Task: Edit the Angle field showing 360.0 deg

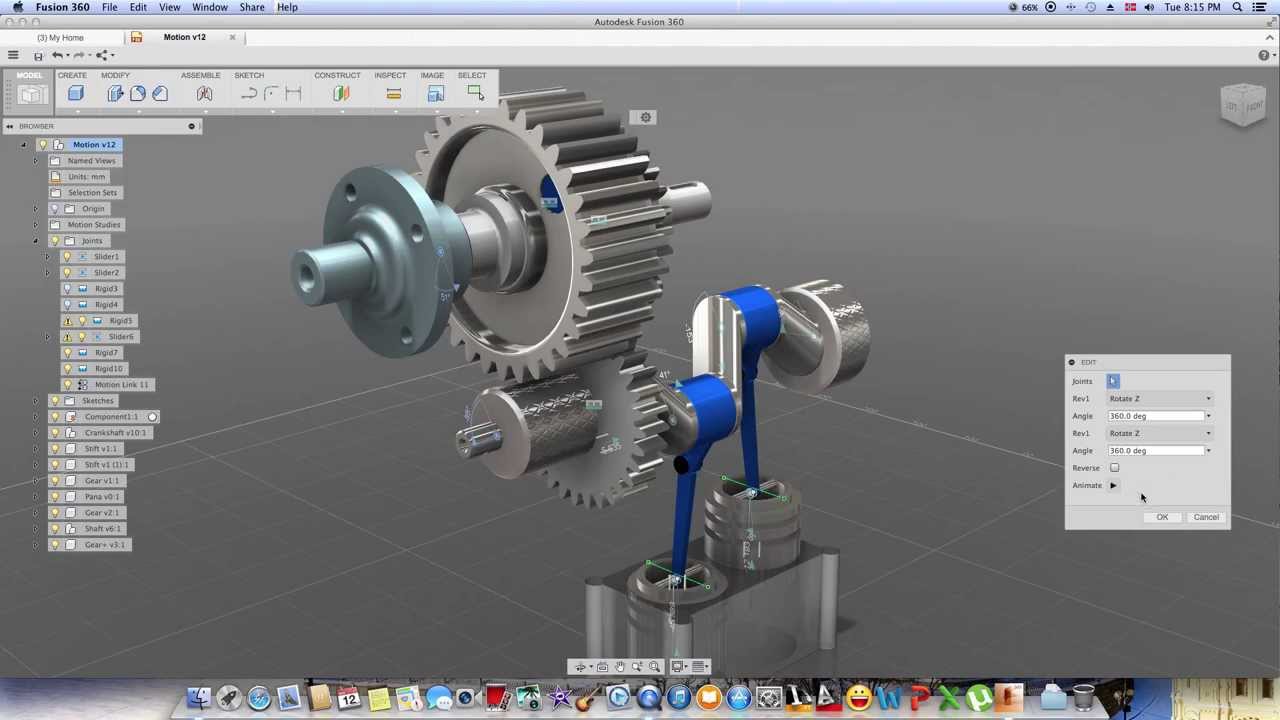Action: pyautogui.click(x=1155, y=415)
